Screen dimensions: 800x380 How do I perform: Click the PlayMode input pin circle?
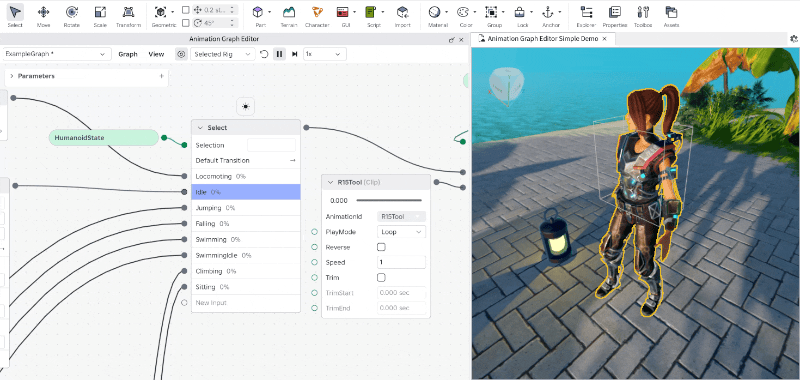coord(314,232)
